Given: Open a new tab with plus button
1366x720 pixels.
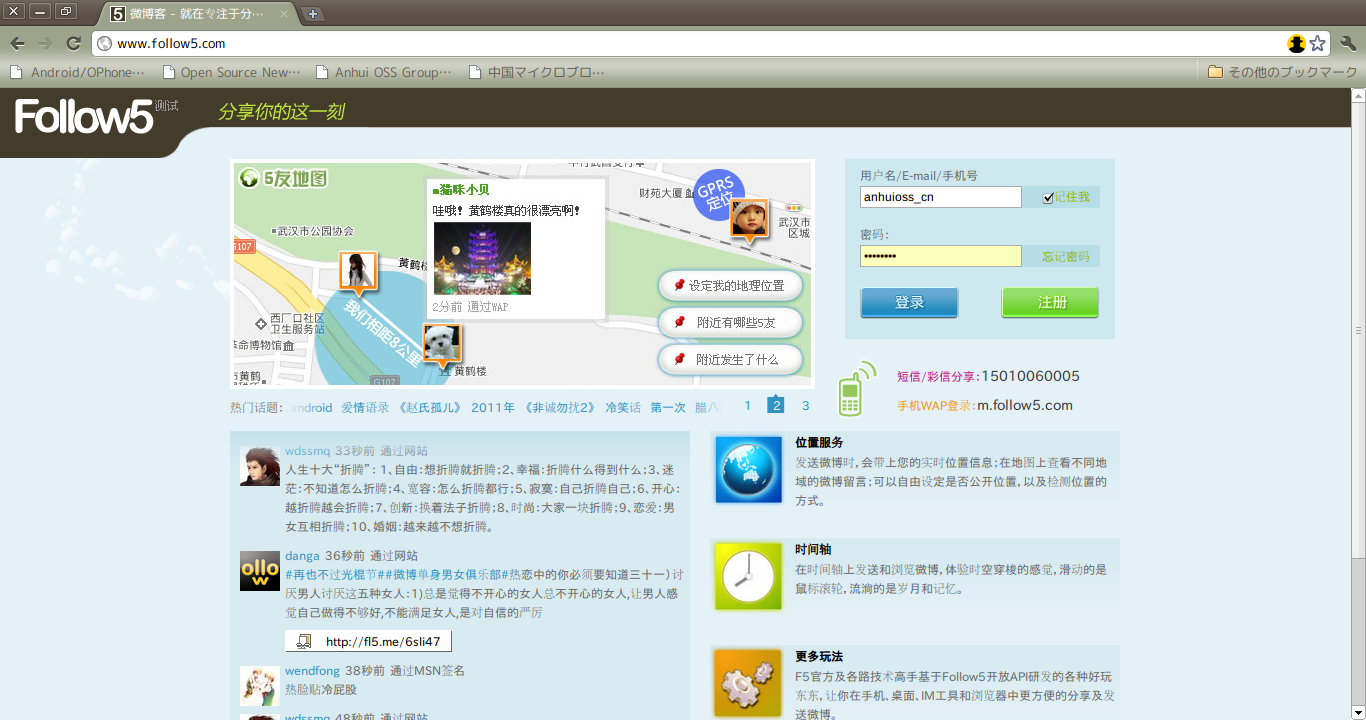Looking at the screenshot, I should tap(312, 14).
